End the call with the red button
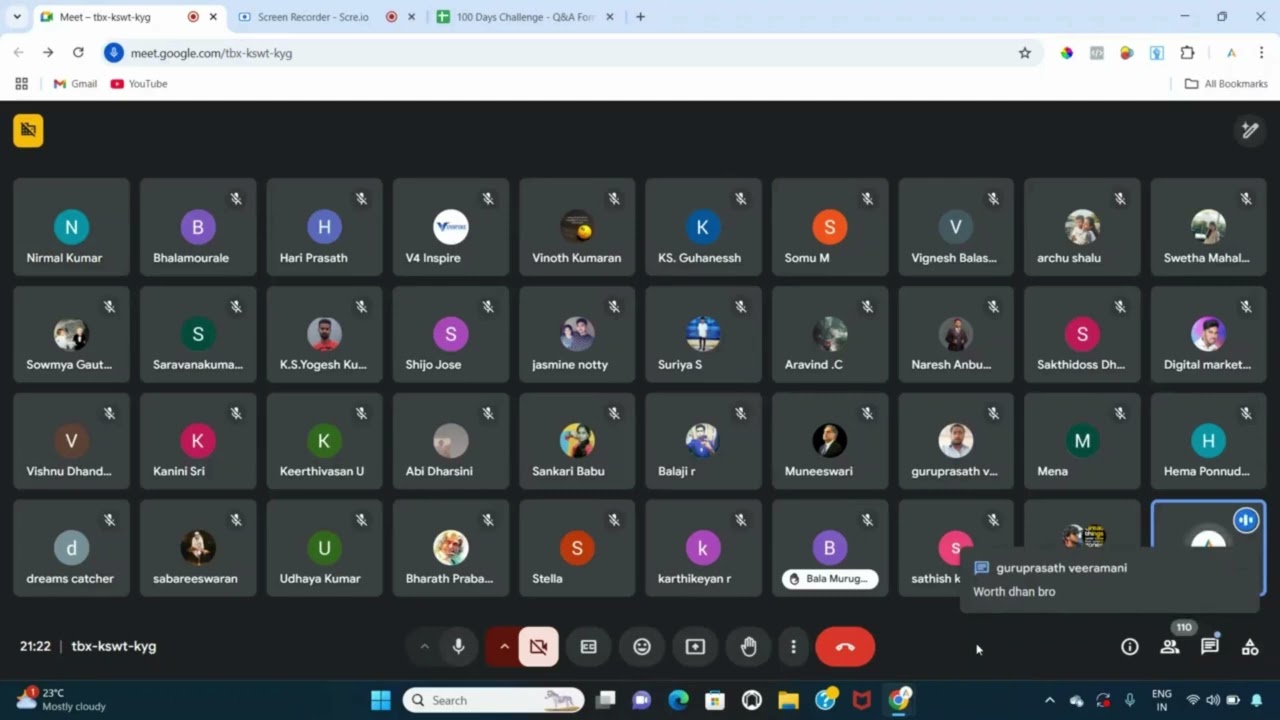 tap(845, 647)
